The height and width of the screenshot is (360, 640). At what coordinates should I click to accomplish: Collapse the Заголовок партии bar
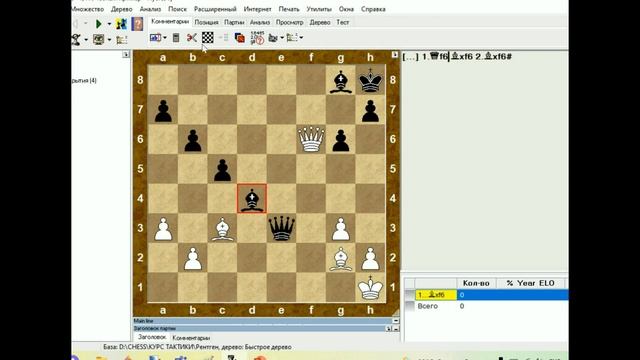pos(396,329)
